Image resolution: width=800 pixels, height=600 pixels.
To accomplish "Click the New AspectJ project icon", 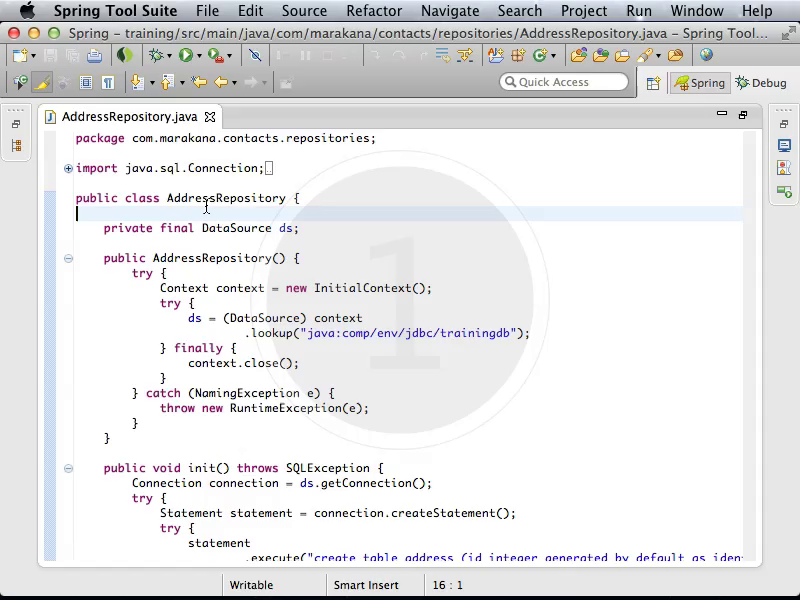I will (x=495, y=55).
